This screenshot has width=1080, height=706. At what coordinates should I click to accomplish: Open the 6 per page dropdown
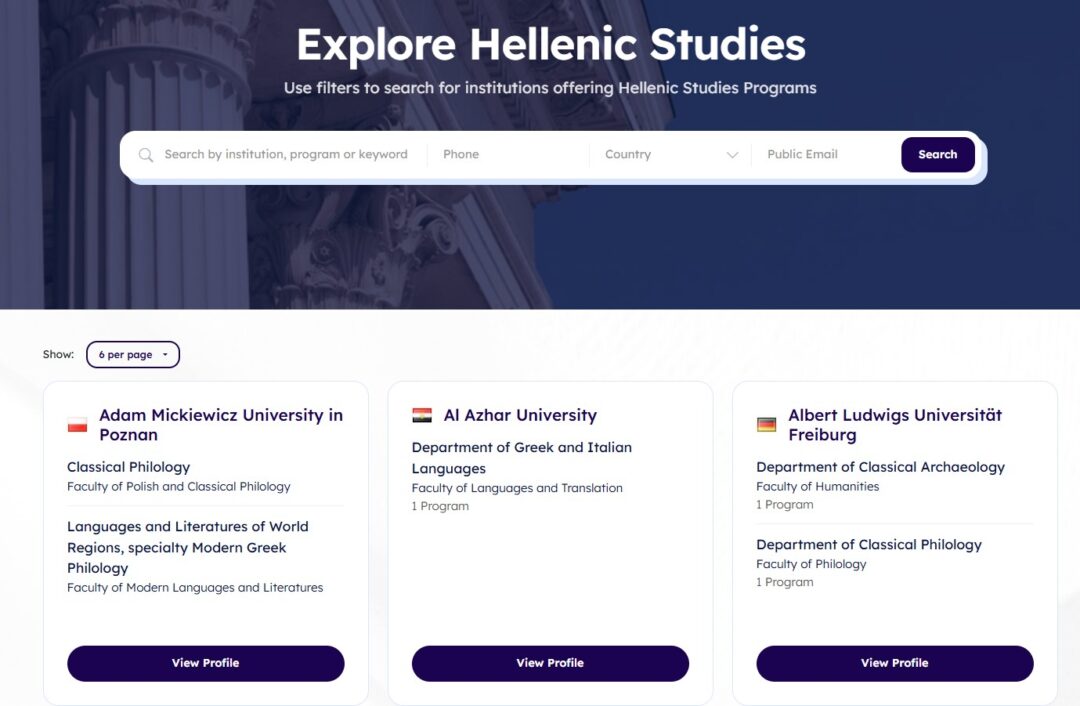click(x=133, y=355)
